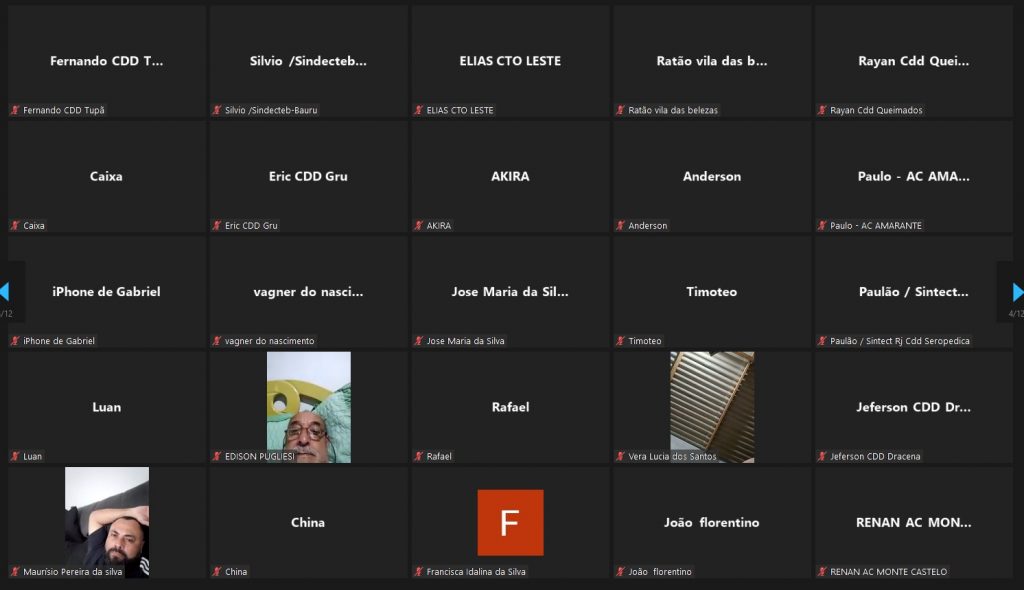Select the 'Jeferson CDD Dr...' participant name
Viewport: 1024px width, 590px height.
point(914,407)
